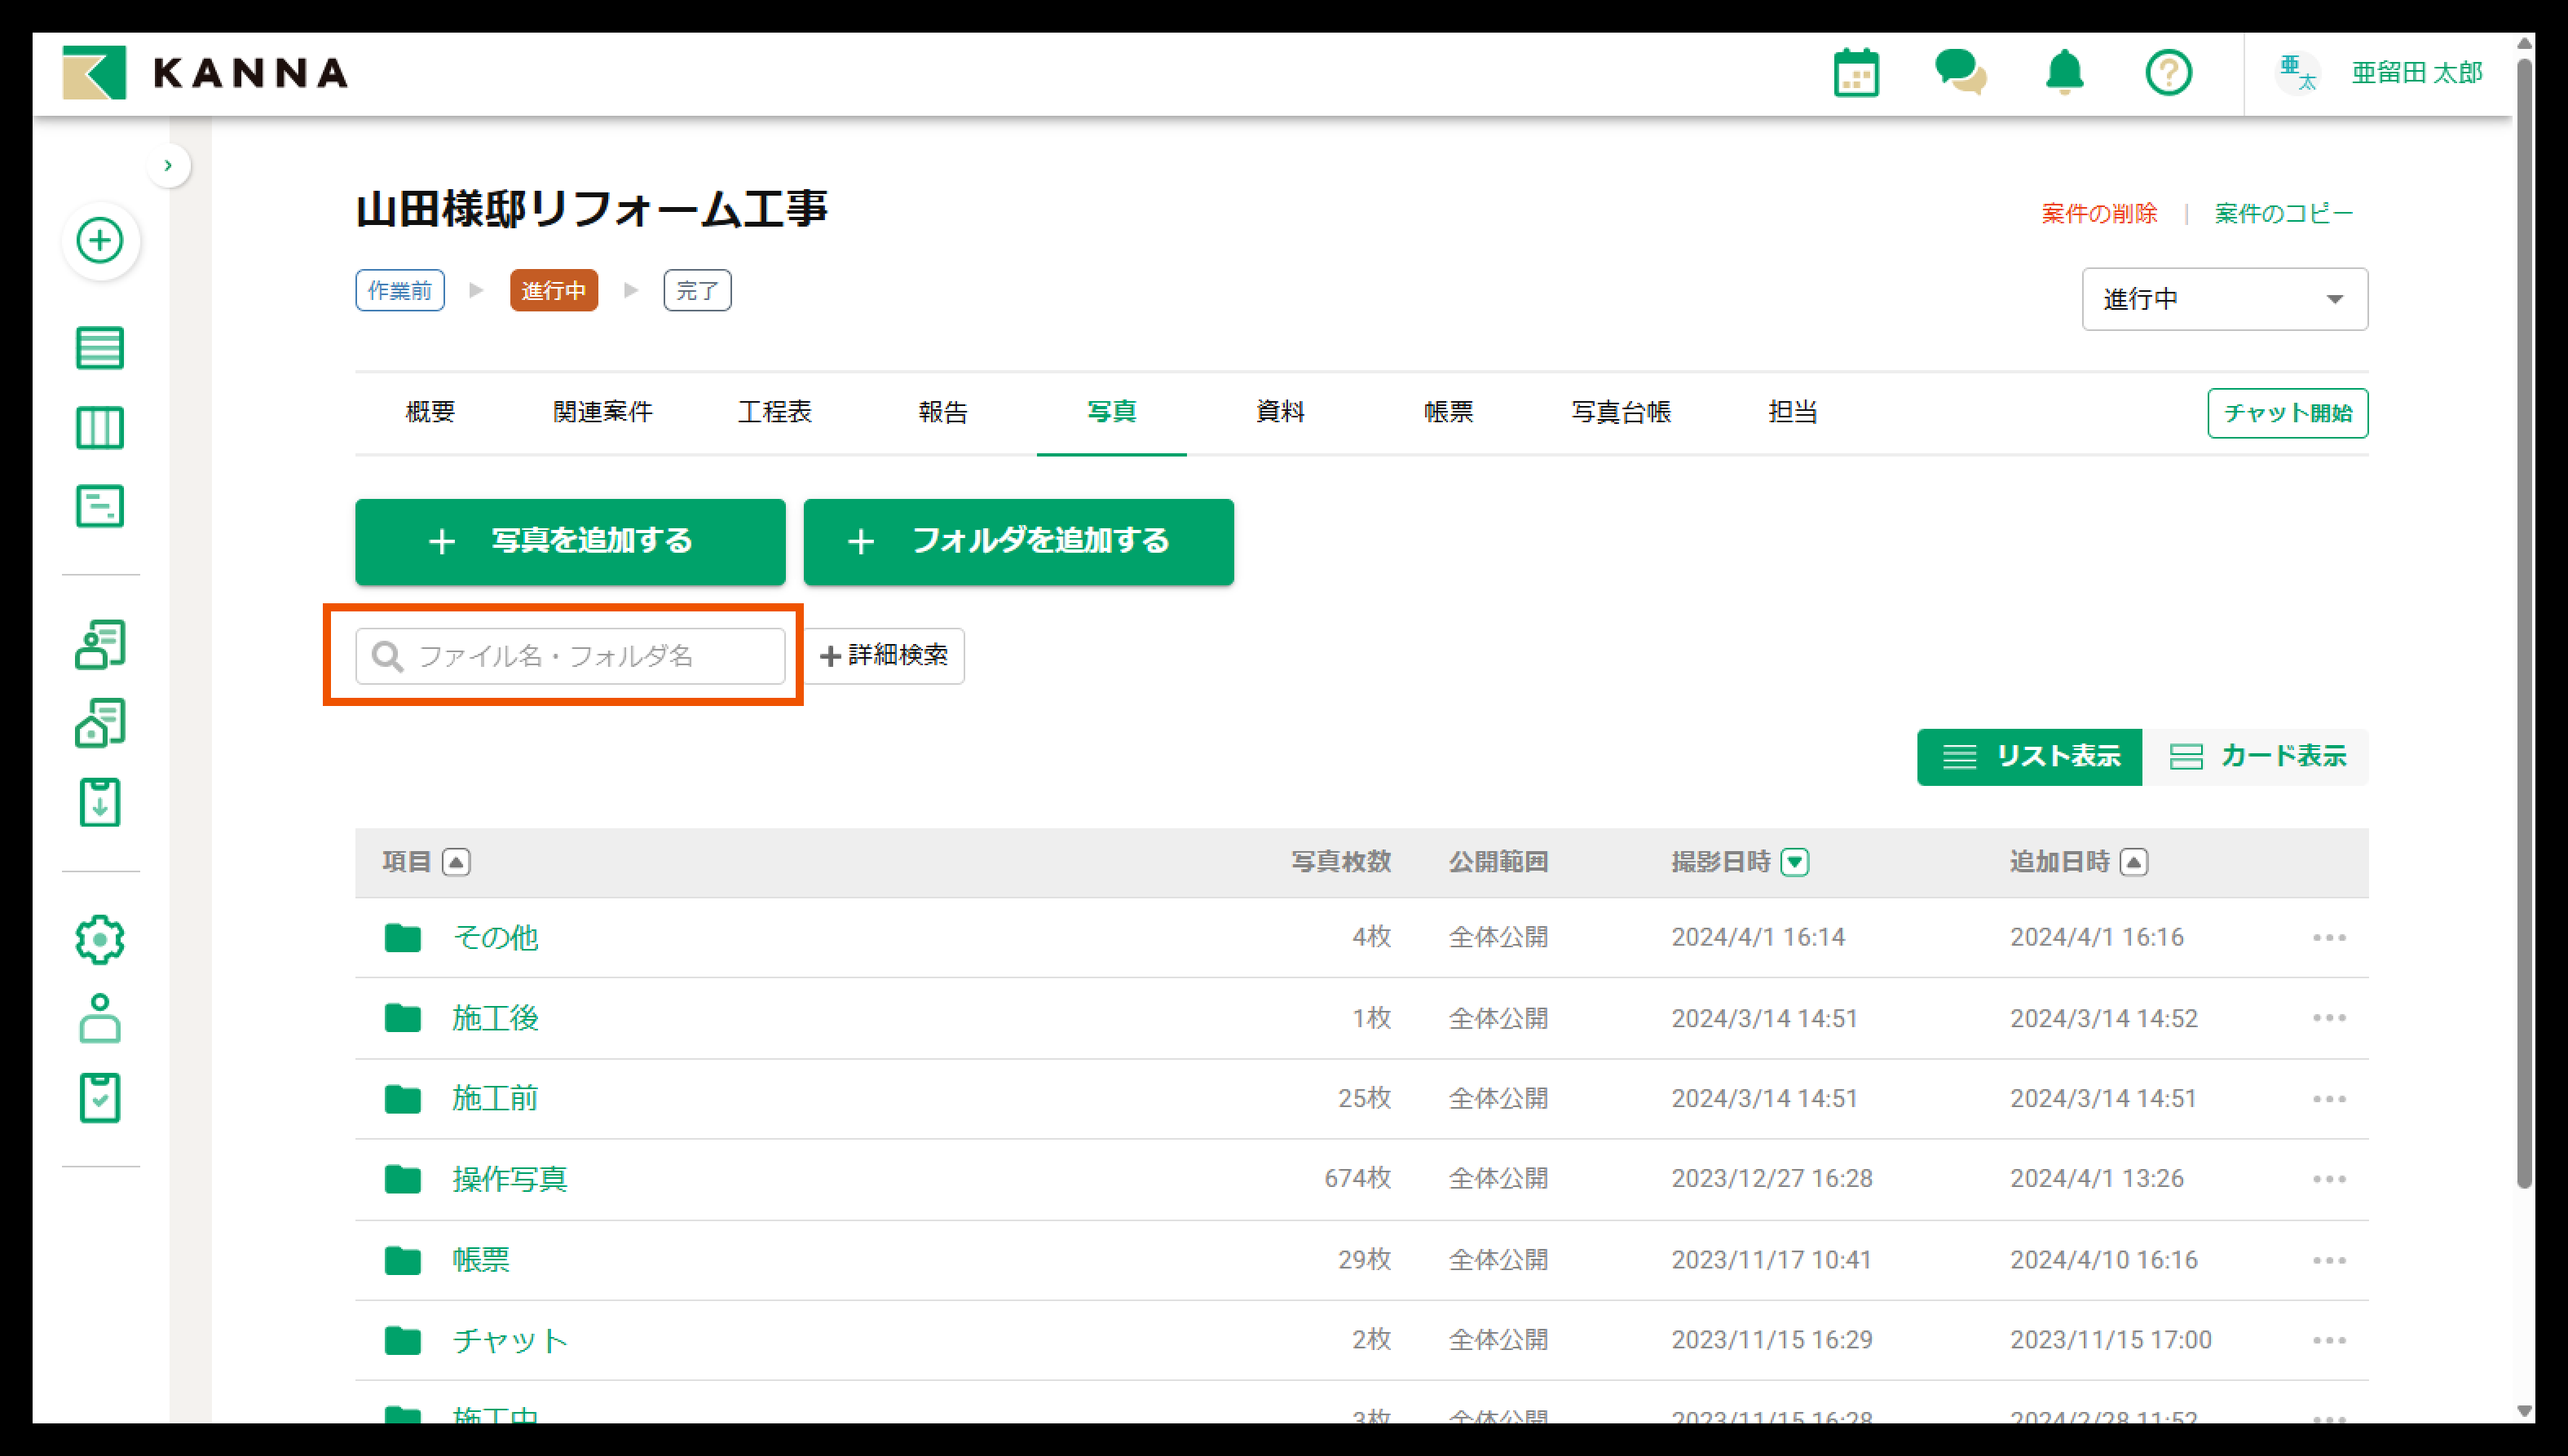Click the circular plus create icon
Image resolution: width=2568 pixels, height=1456 pixels.
100,241
